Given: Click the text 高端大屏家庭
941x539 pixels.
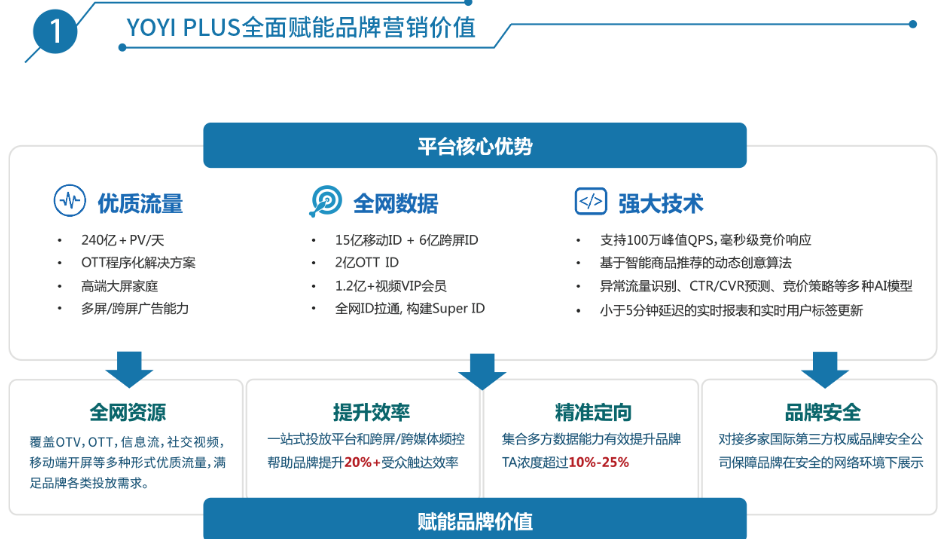Looking at the screenshot, I should click(119, 286).
